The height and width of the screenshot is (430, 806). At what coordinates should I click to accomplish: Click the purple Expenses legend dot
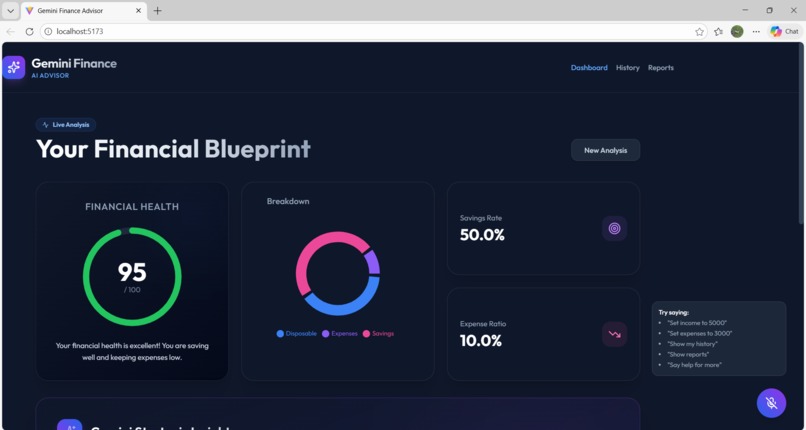325,334
